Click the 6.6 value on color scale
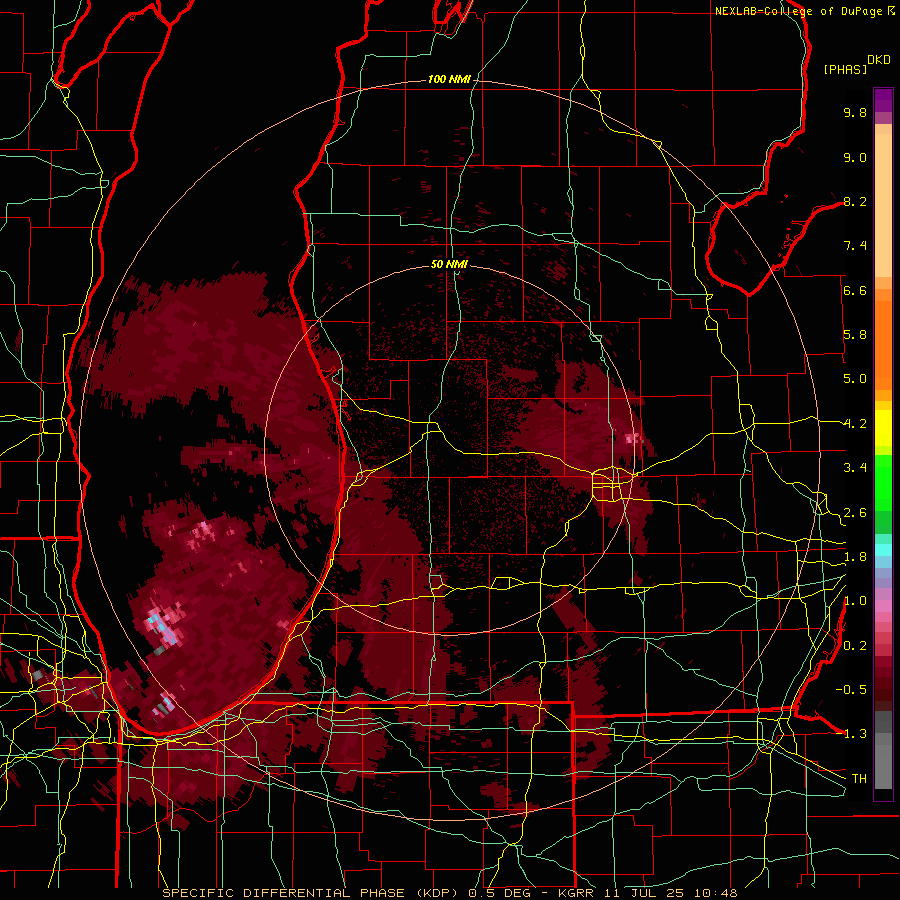This screenshot has width=900, height=900. [x=855, y=290]
